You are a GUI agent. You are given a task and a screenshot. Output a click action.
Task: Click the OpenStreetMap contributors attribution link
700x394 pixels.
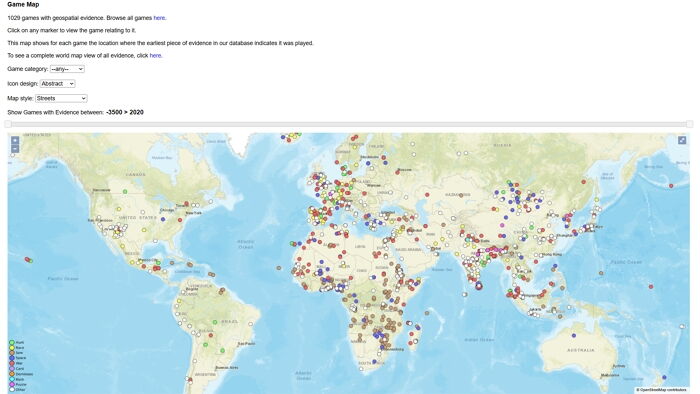[662, 390]
